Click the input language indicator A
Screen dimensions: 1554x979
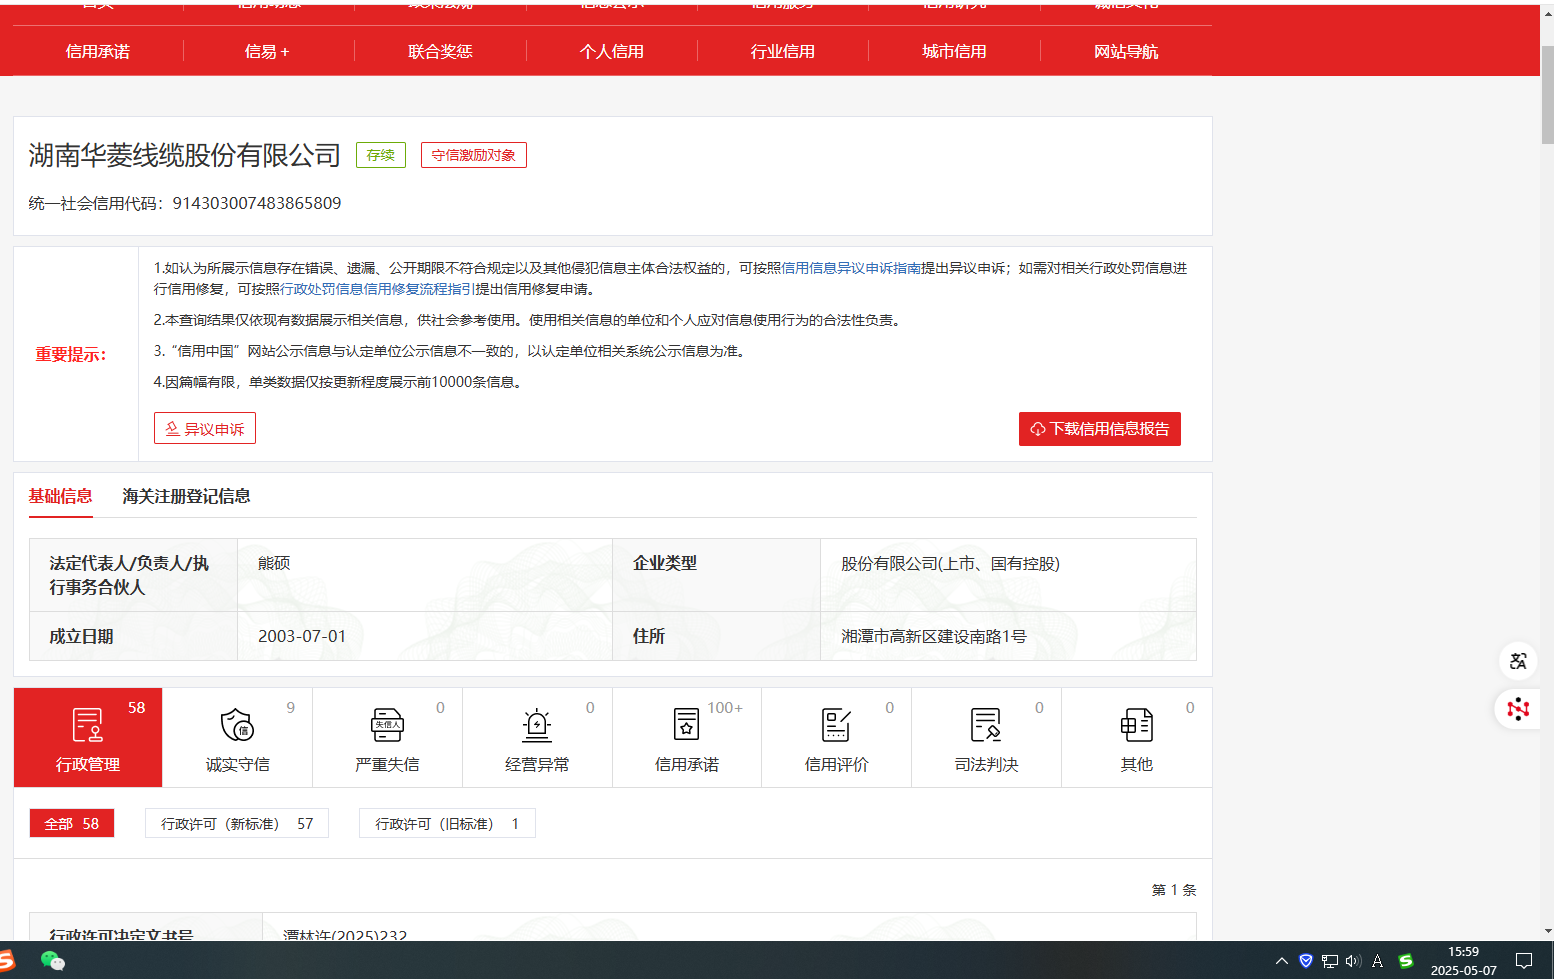[x=1377, y=961]
